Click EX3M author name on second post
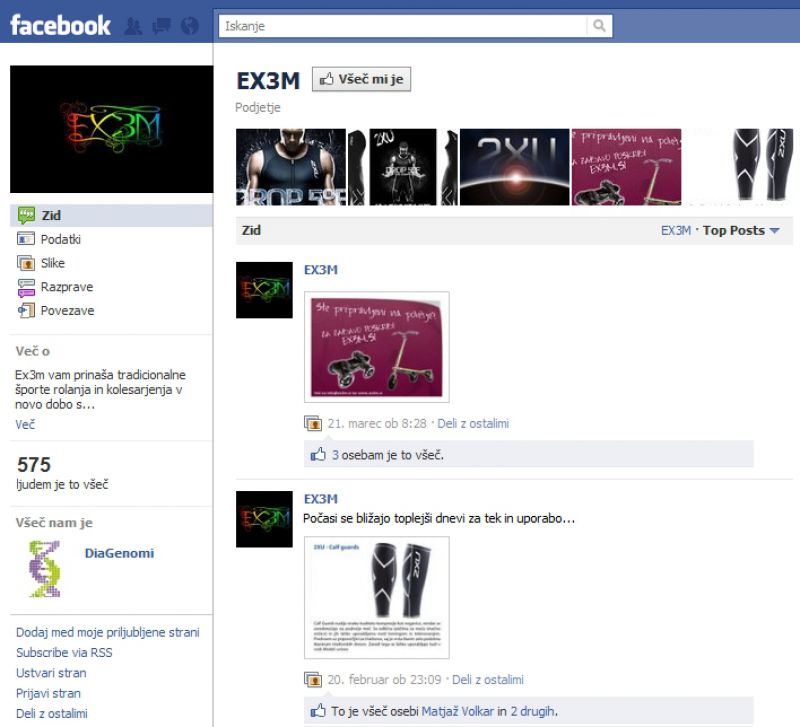Image resolution: width=800 pixels, height=727 pixels. (x=321, y=498)
